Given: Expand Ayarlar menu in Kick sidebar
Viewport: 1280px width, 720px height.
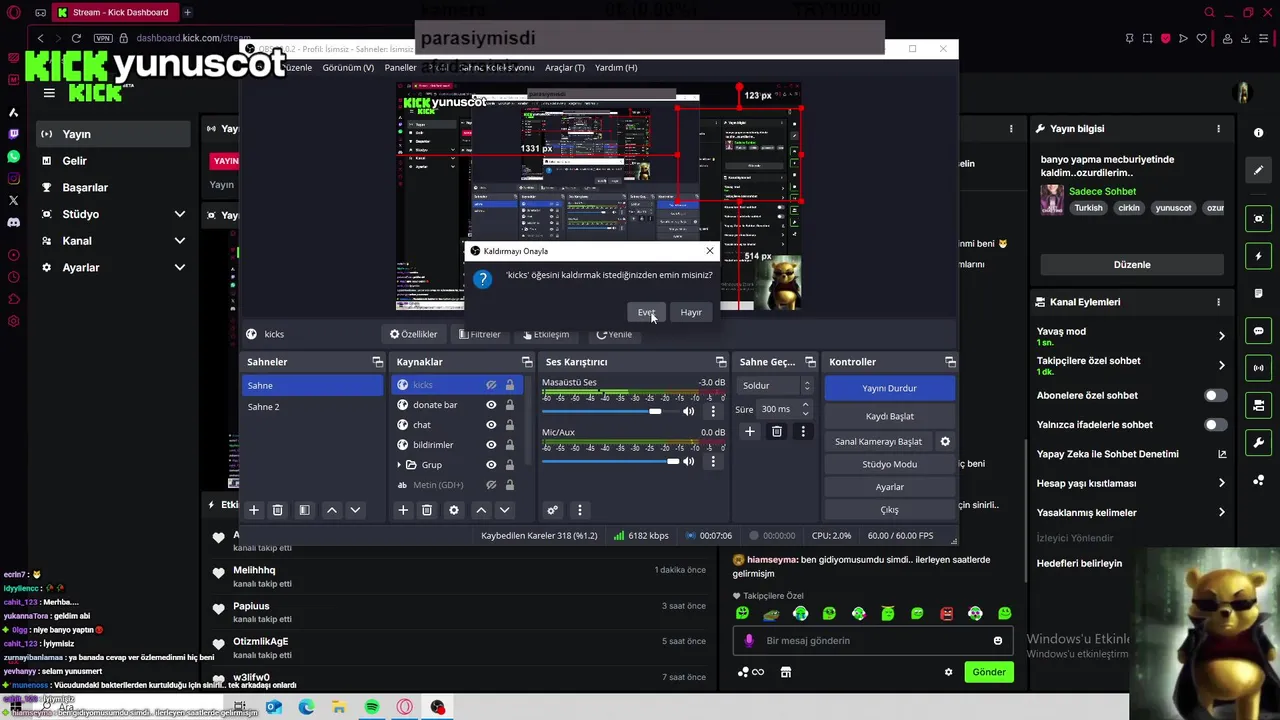Looking at the screenshot, I should tap(180, 268).
